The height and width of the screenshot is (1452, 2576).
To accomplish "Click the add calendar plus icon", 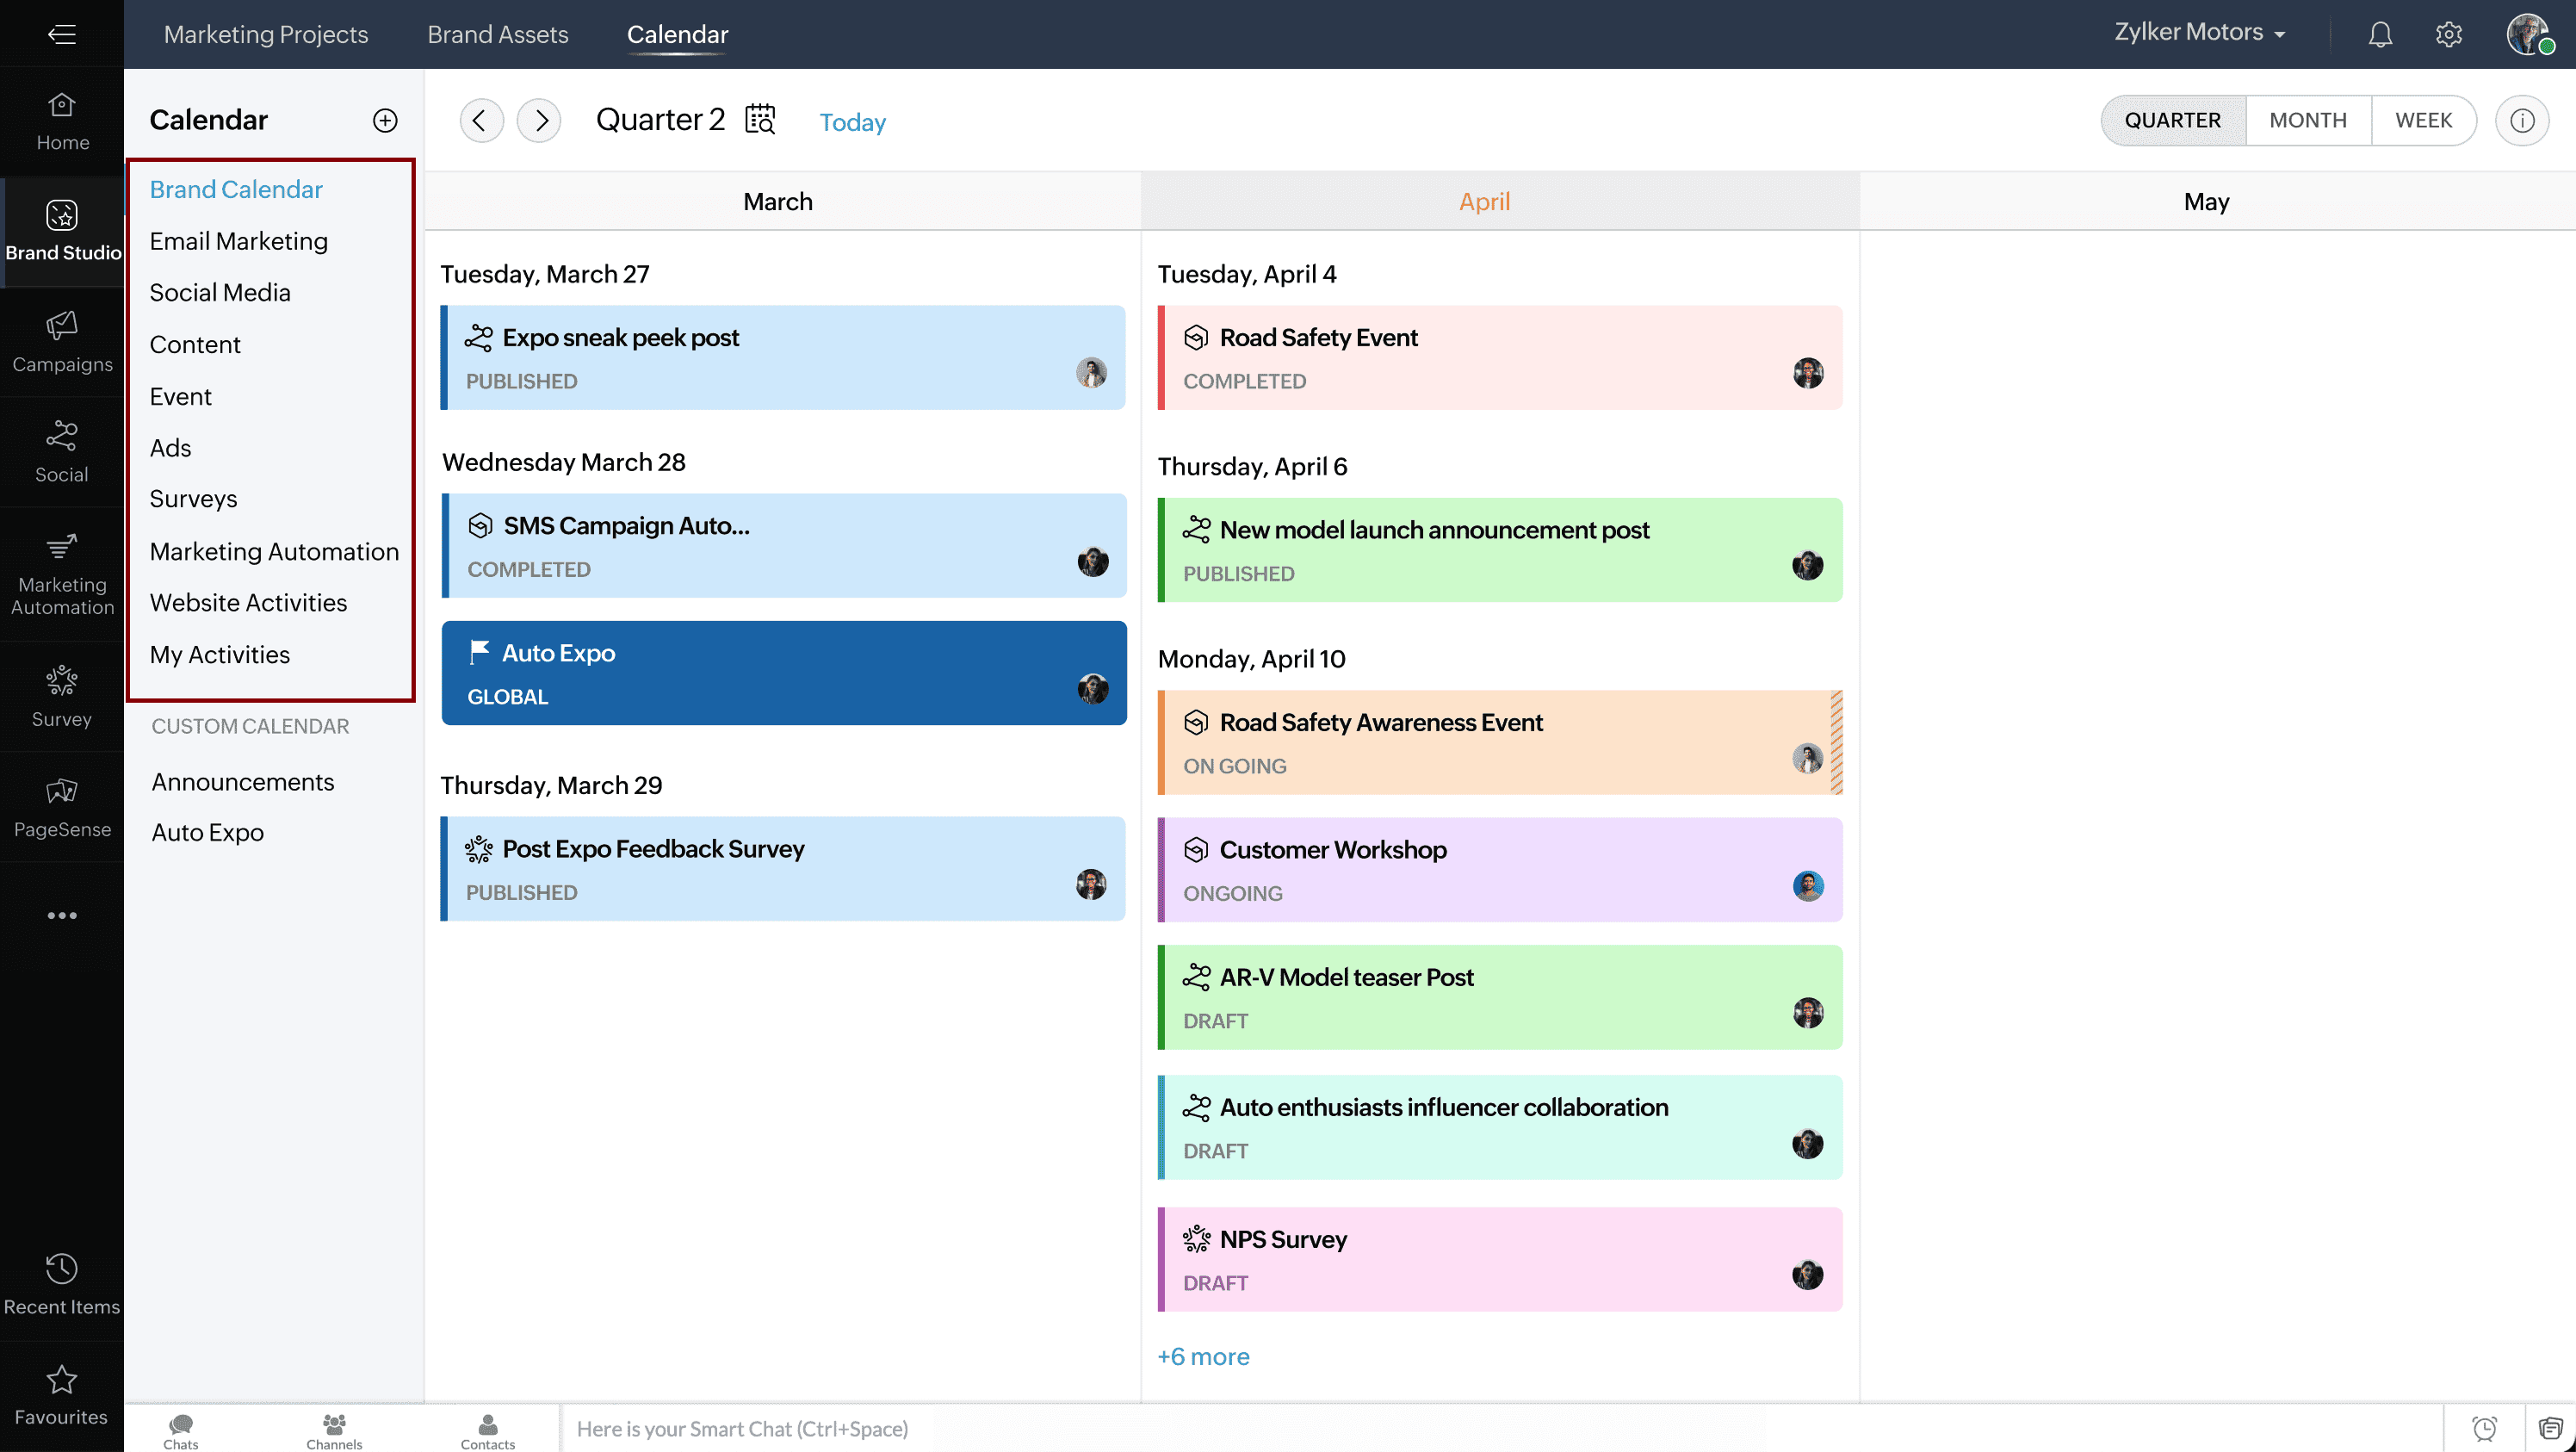I will click(x=385, y=120).
